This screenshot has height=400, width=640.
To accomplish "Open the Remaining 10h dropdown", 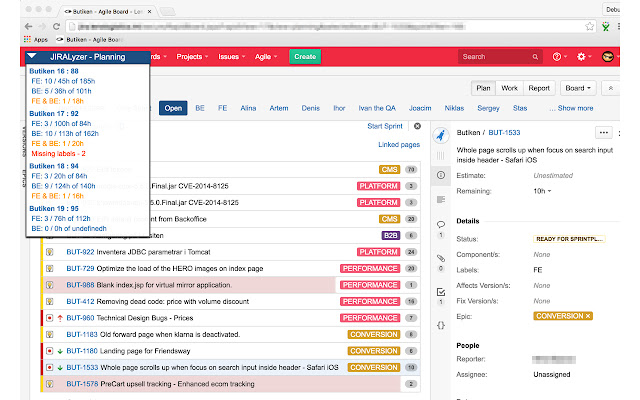I will coord(542,191).
